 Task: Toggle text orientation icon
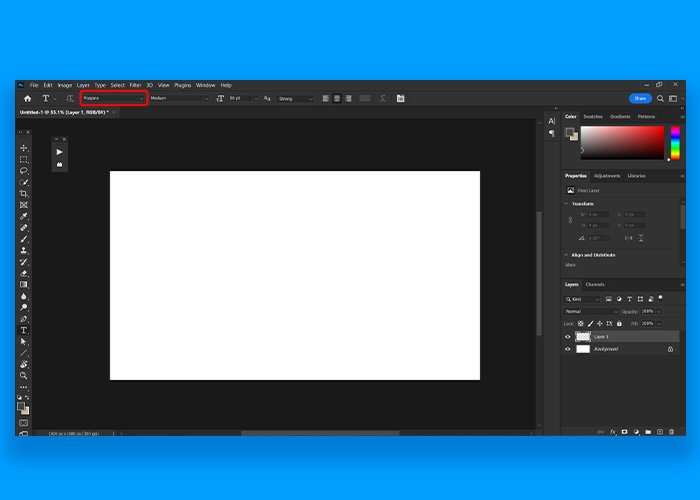click(70, 99)
